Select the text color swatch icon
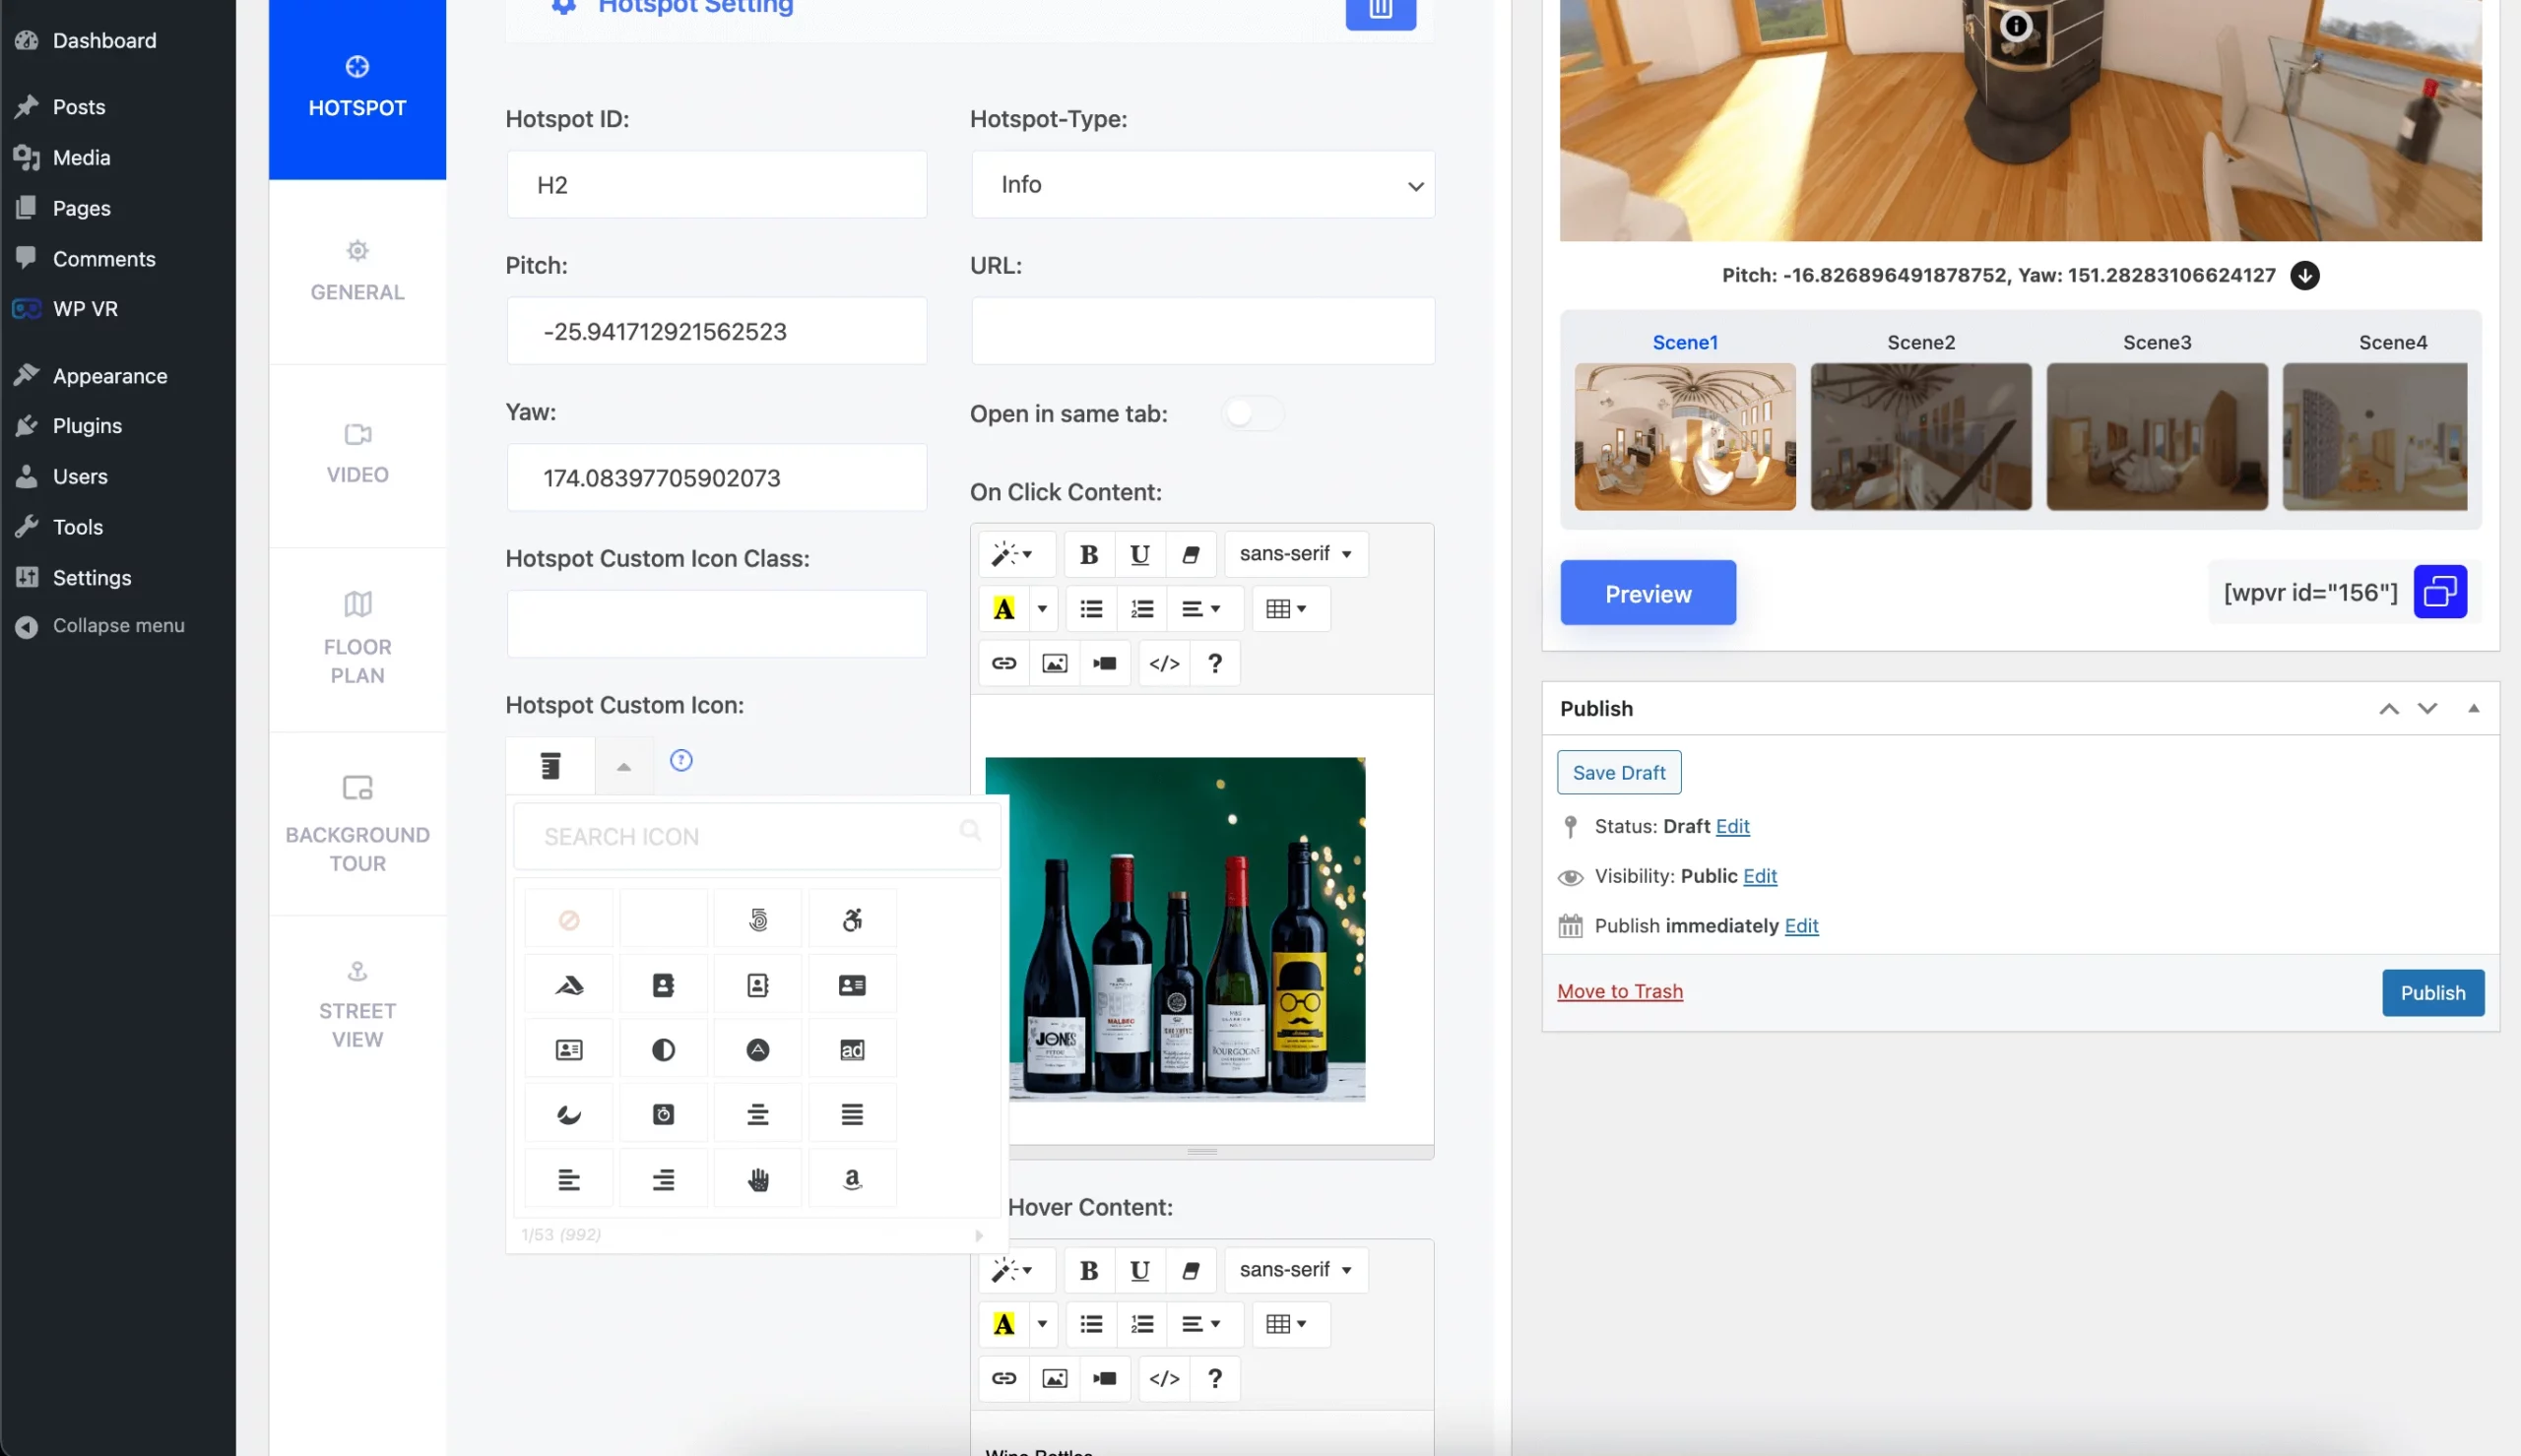The image size is (2521, 1456). click(1003, 608)
